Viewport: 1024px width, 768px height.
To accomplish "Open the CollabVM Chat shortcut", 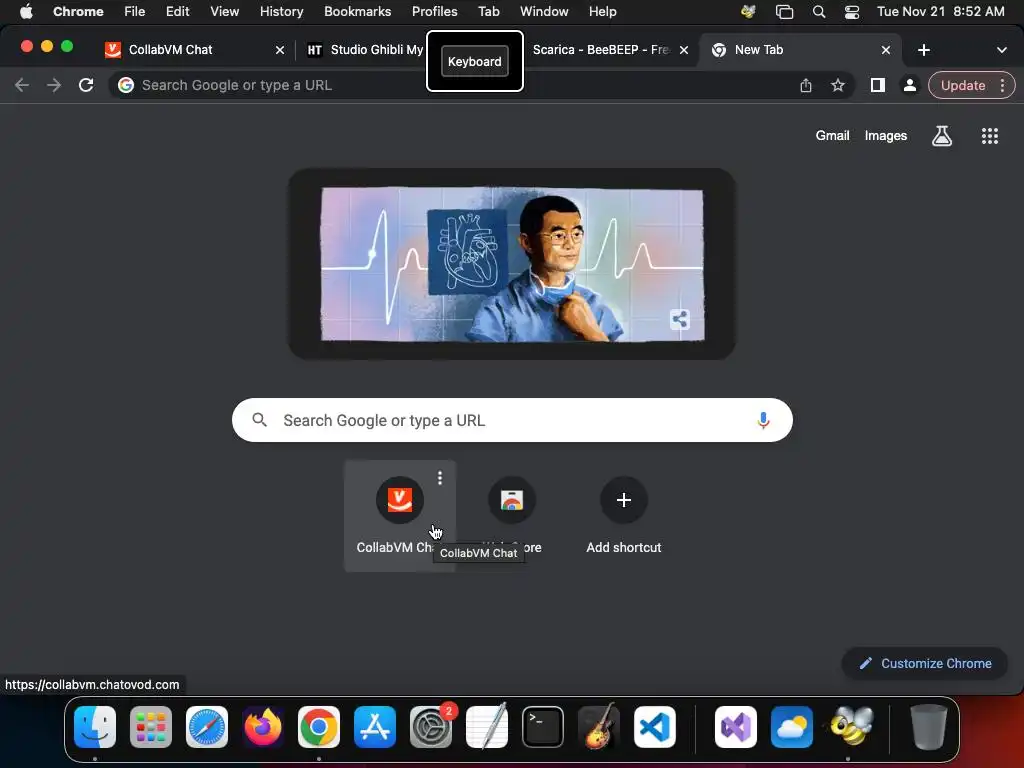I will (x=400, y=516).
